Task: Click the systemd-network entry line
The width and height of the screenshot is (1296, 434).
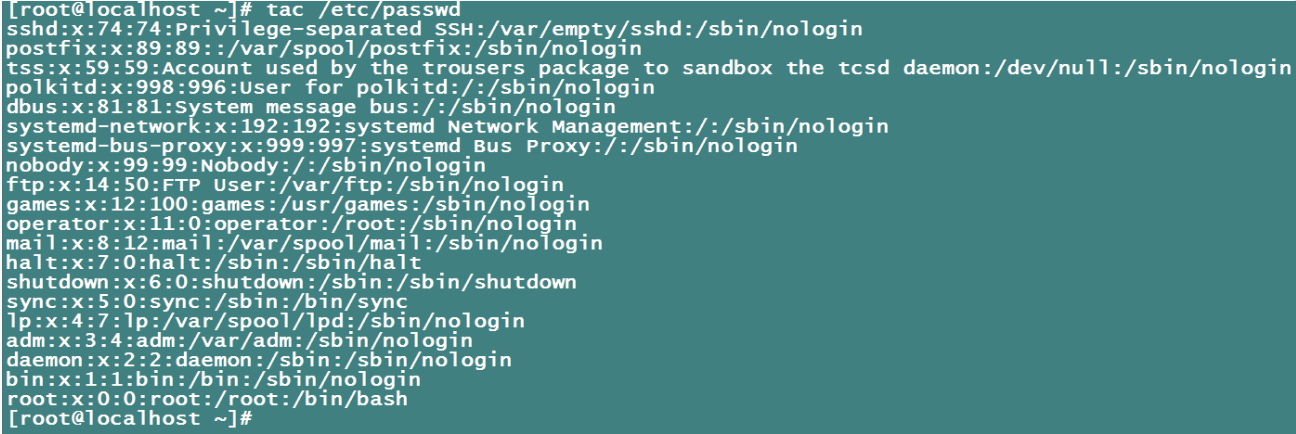Action: pyautogui.click(x=447, y=126)
